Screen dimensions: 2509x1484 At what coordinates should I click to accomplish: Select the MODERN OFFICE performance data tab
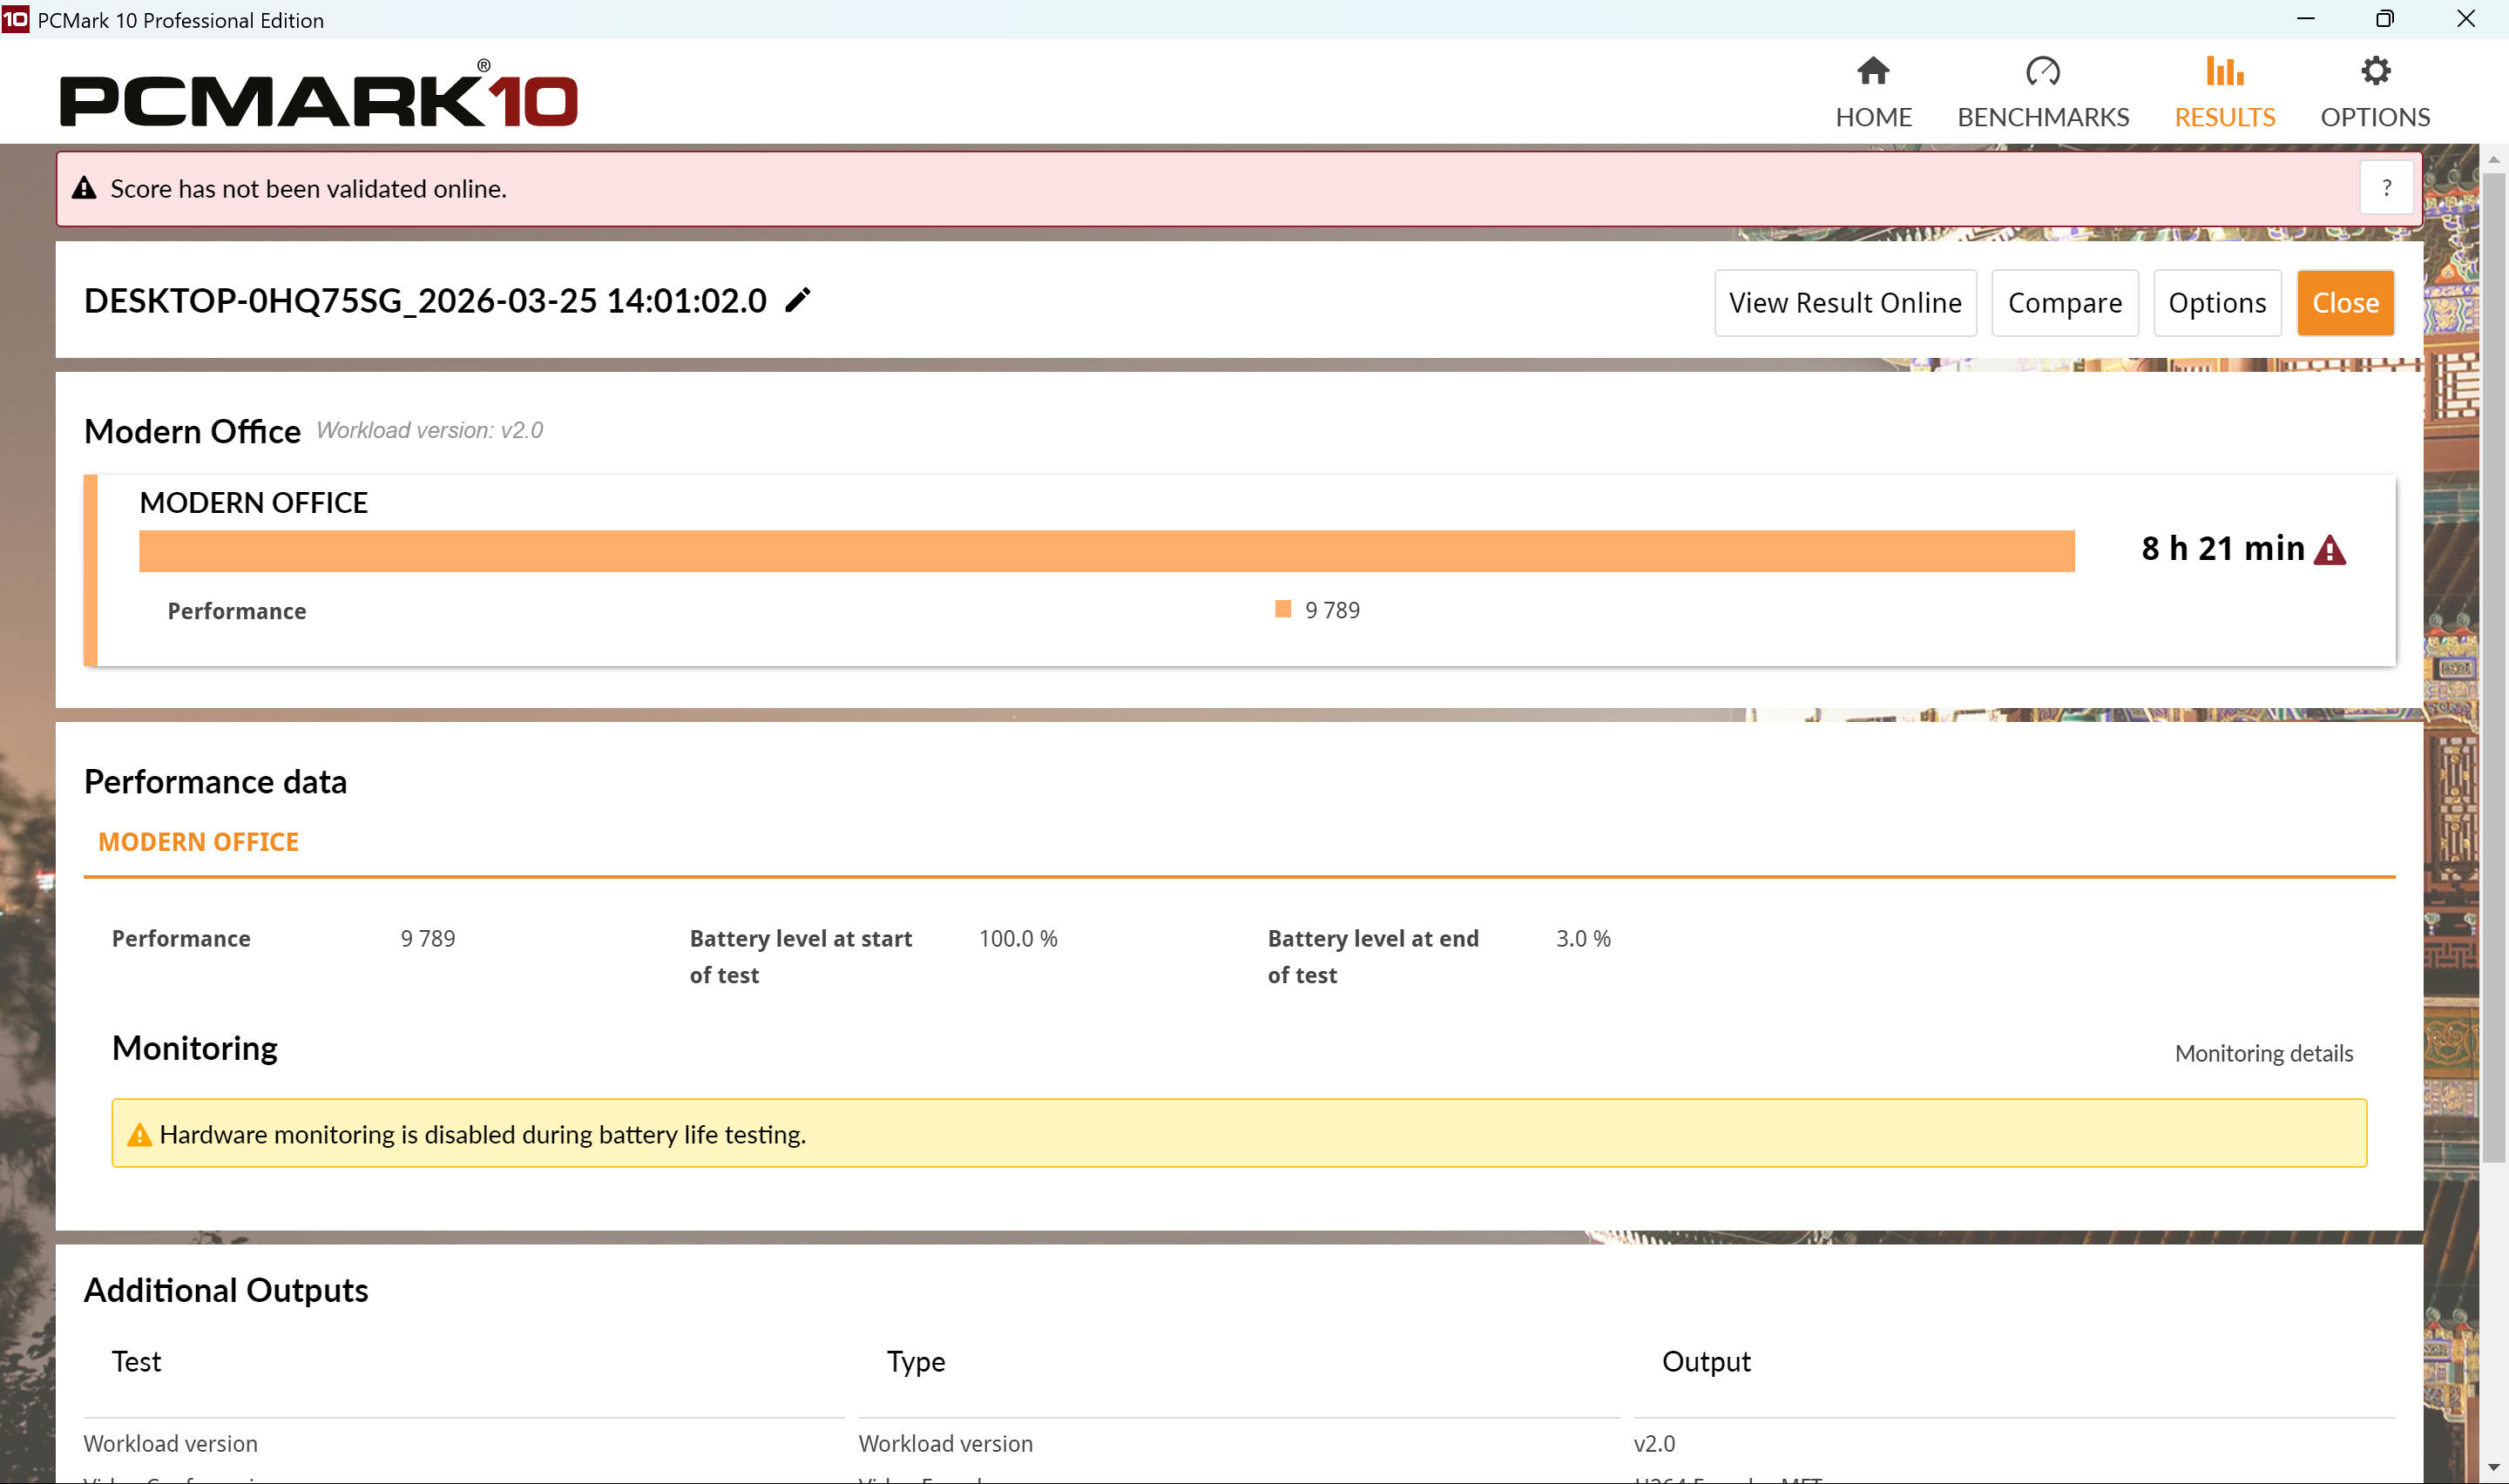[x=198, y=842]
